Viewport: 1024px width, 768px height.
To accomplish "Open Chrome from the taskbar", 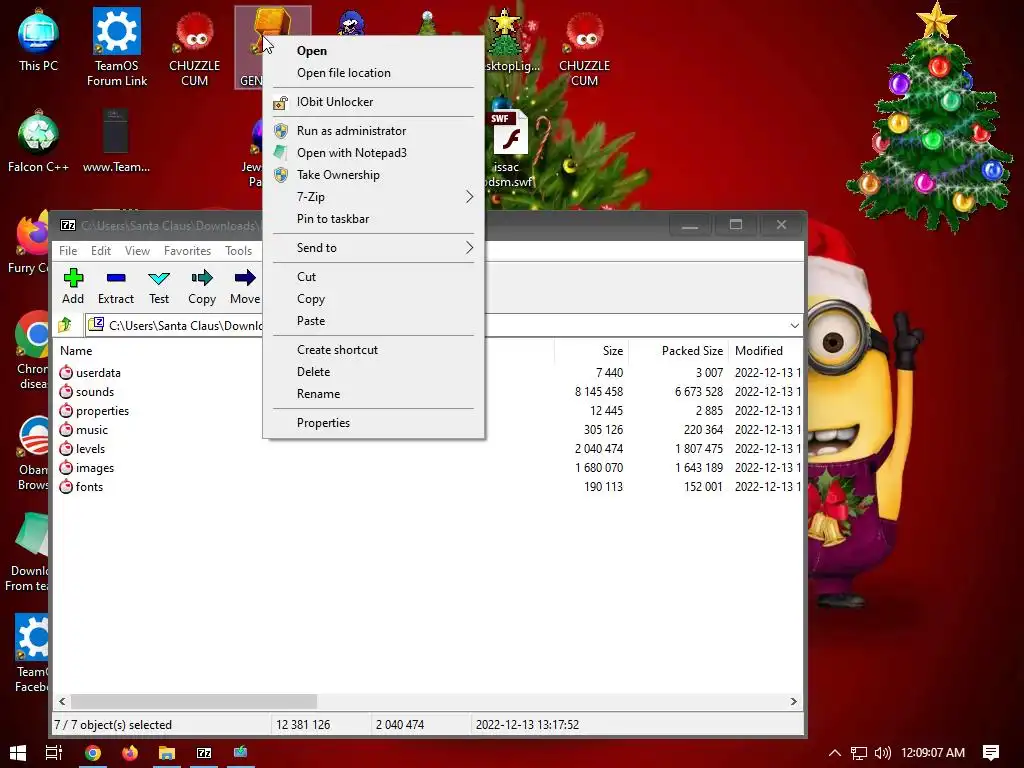I will 93,752.
